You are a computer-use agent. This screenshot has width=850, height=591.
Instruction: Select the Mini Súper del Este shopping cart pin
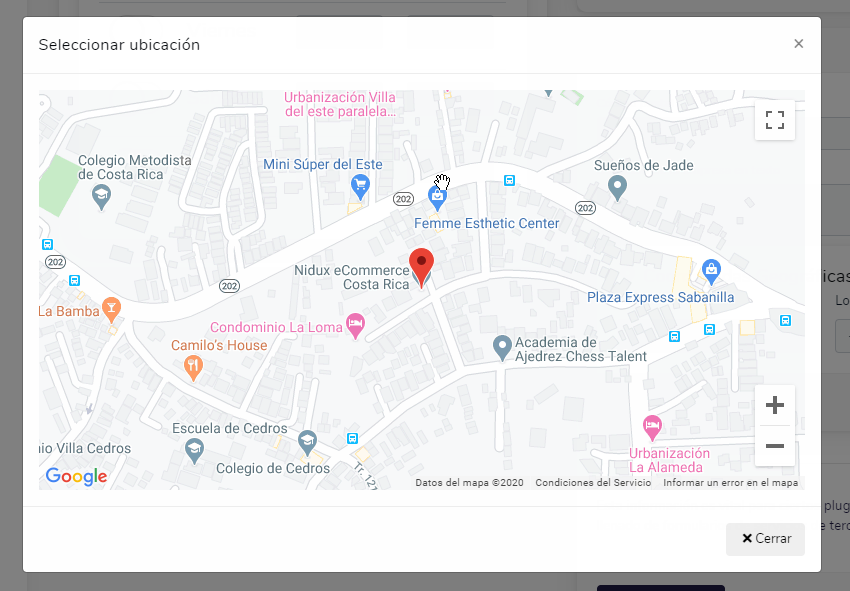[x=360, y=188]
